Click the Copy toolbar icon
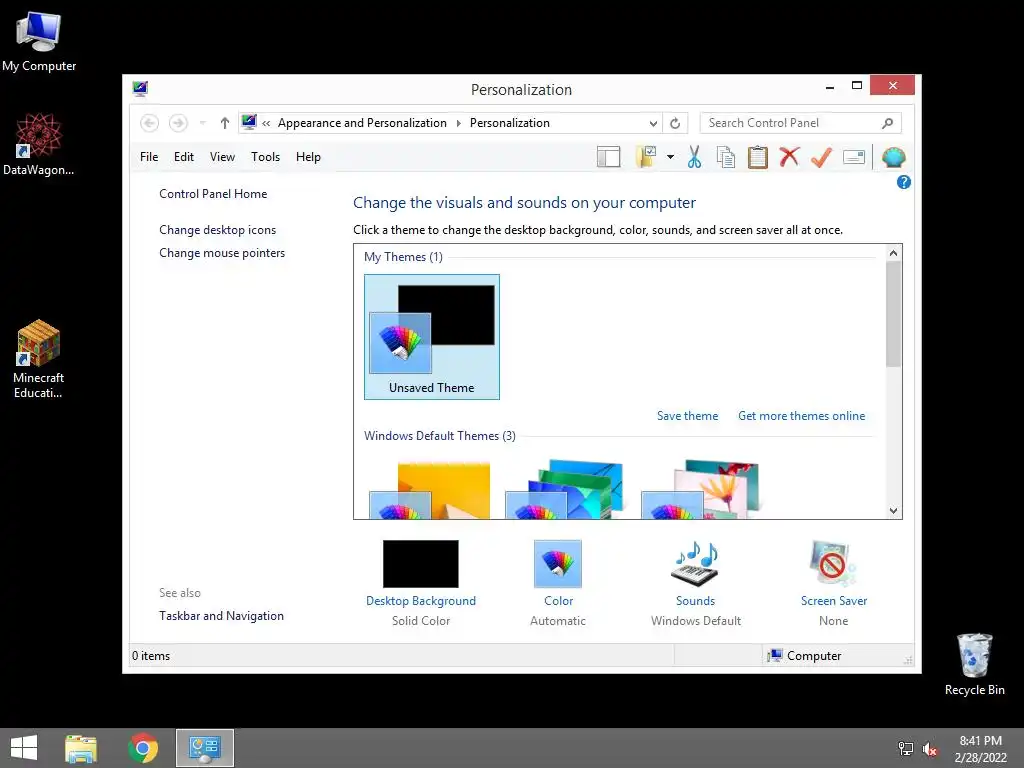The height and width of the screenshot is (768, 1024). click(726, 157)
